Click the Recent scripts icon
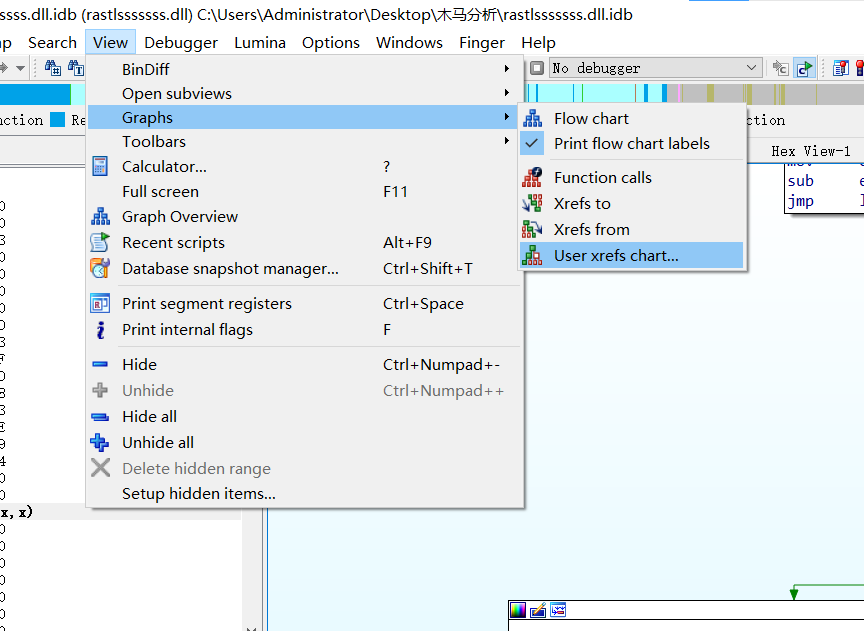Screen dimensions: 864x631 (100, 242)
